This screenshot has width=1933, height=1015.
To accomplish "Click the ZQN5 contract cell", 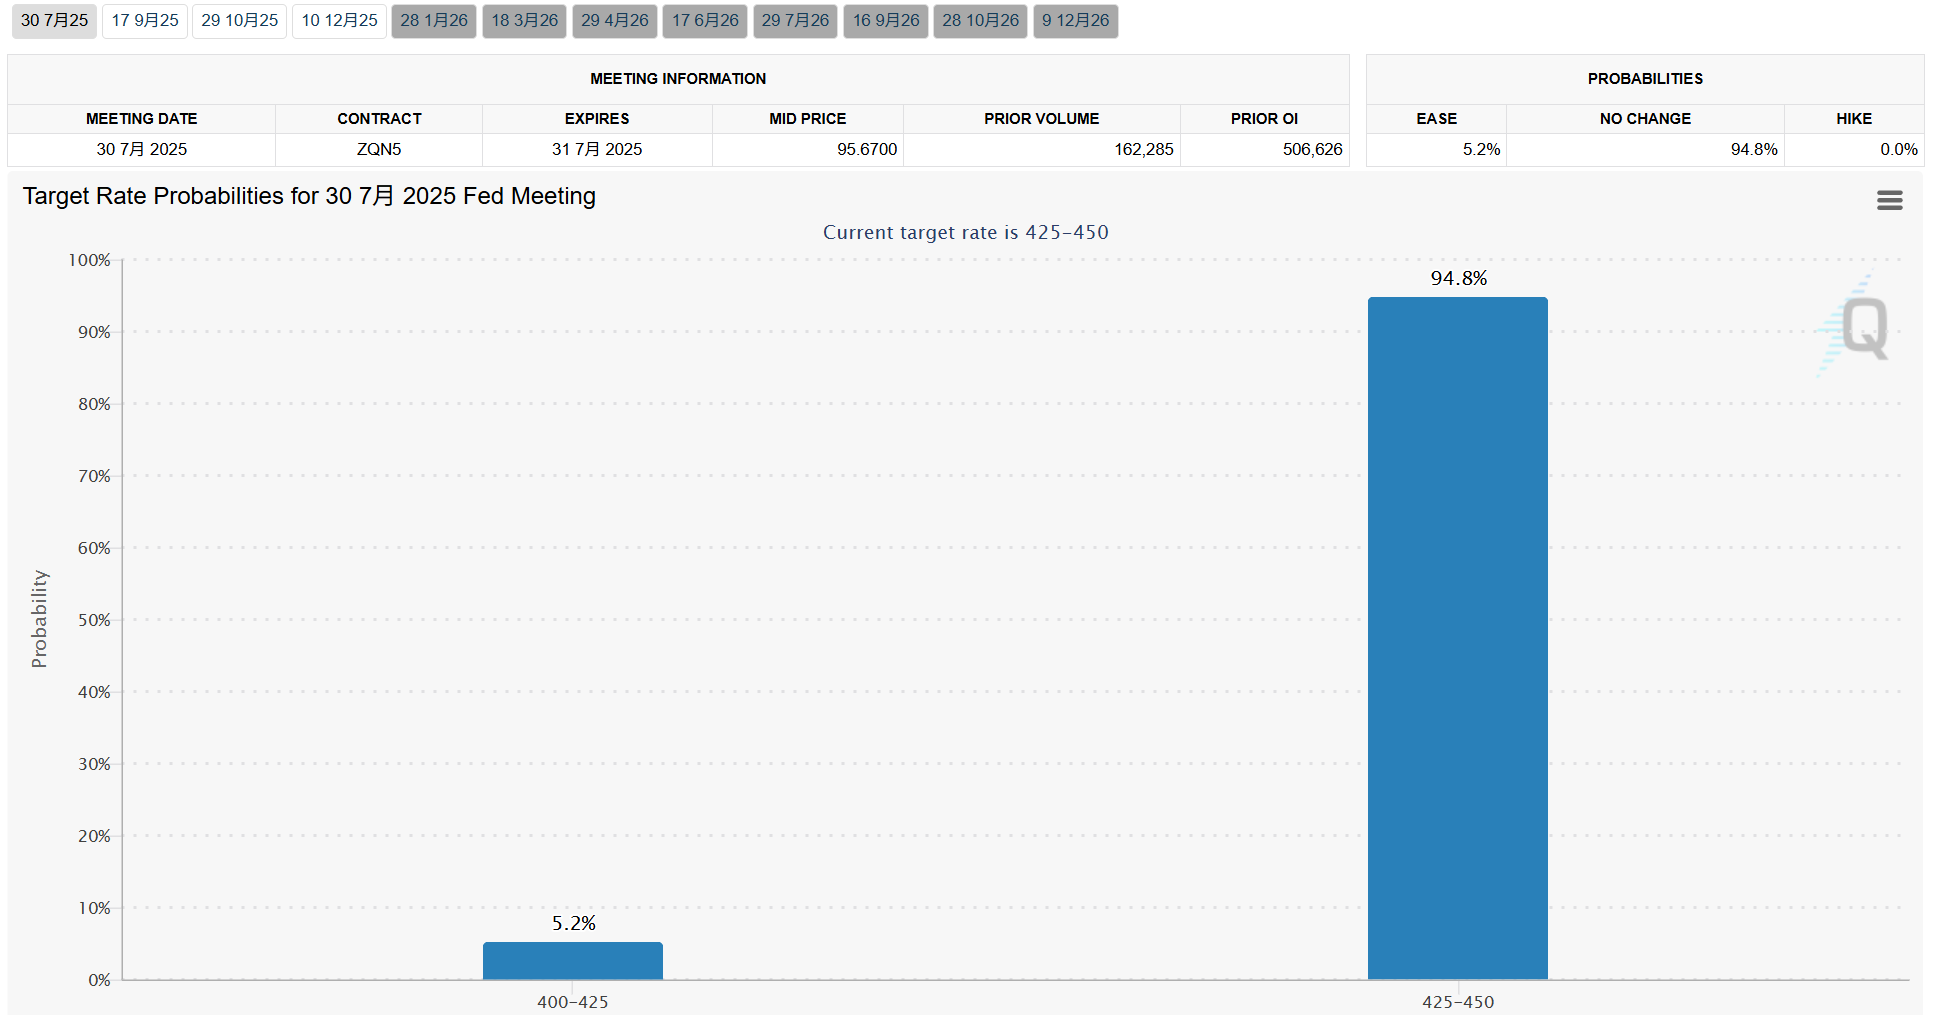I will click(379, 149).
